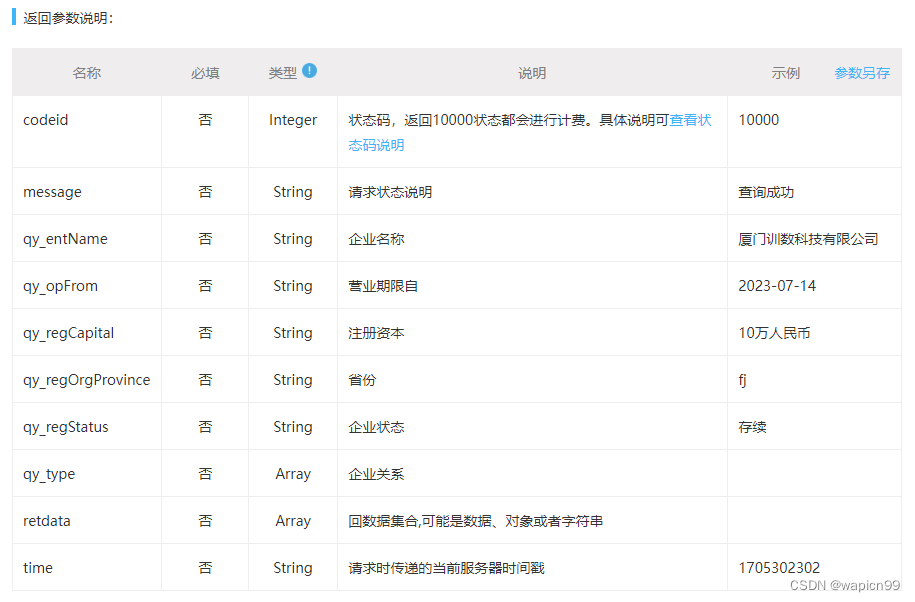Viewport: 915px width, 602px height.
Task: Select the message parameter name
Action: (53, 192)
